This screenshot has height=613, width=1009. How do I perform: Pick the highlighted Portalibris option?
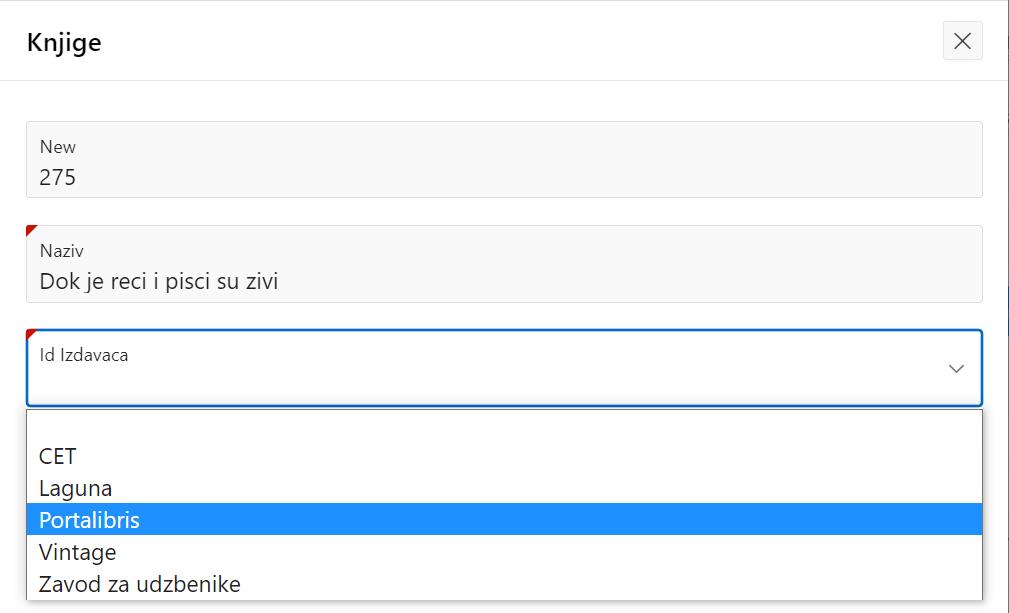tap(90, 520)
